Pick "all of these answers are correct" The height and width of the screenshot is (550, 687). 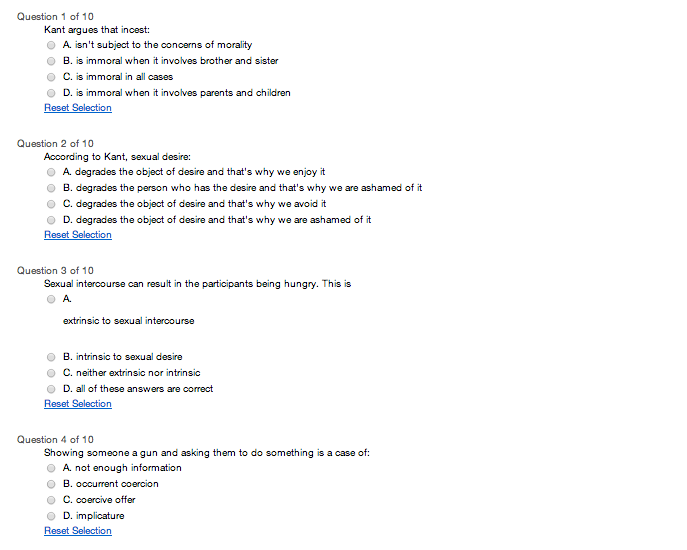51,389
